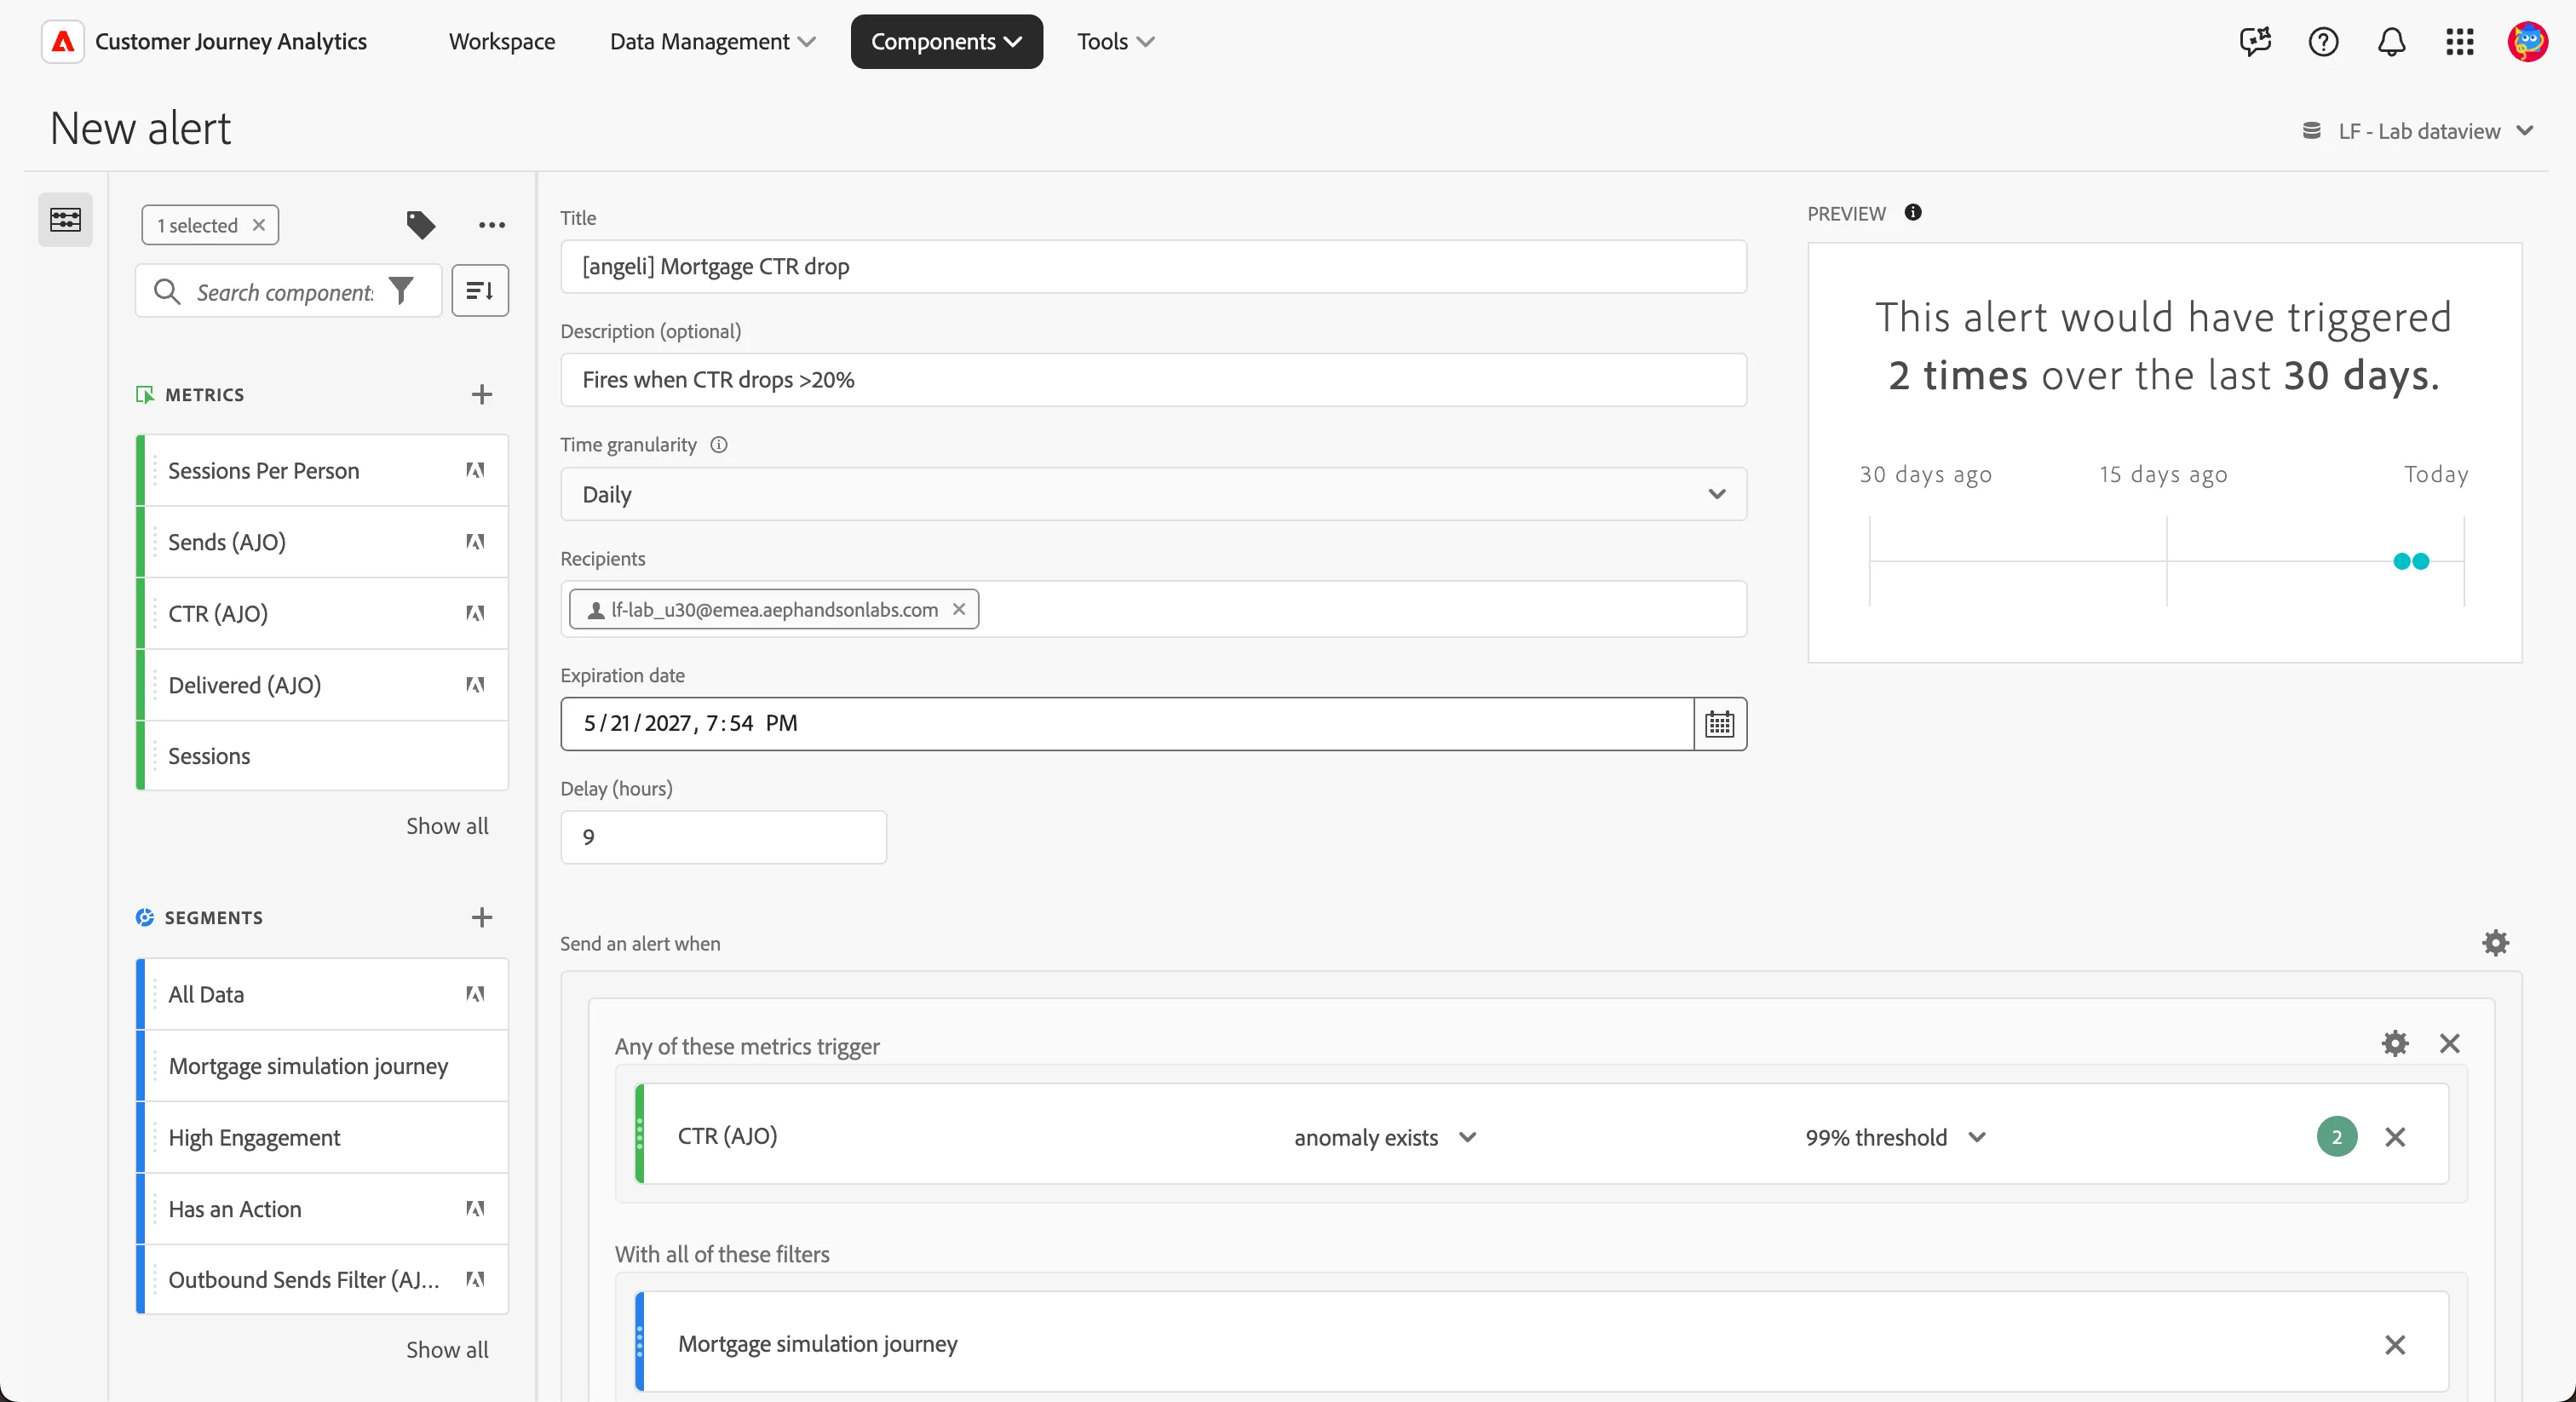Image resolution: width=2576 pixels, height=1402 pixels.
Task: Click the Title input field
Action: point(1153,266)
